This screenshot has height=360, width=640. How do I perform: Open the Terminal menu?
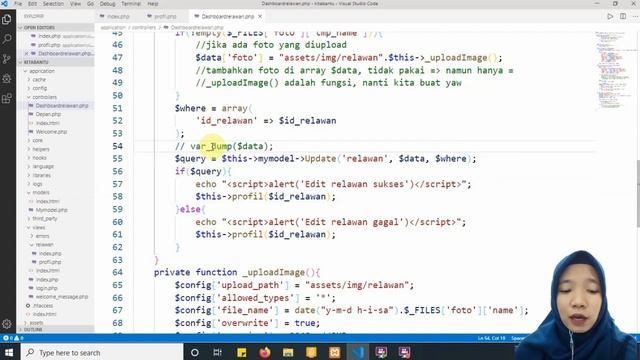point(131,4)
